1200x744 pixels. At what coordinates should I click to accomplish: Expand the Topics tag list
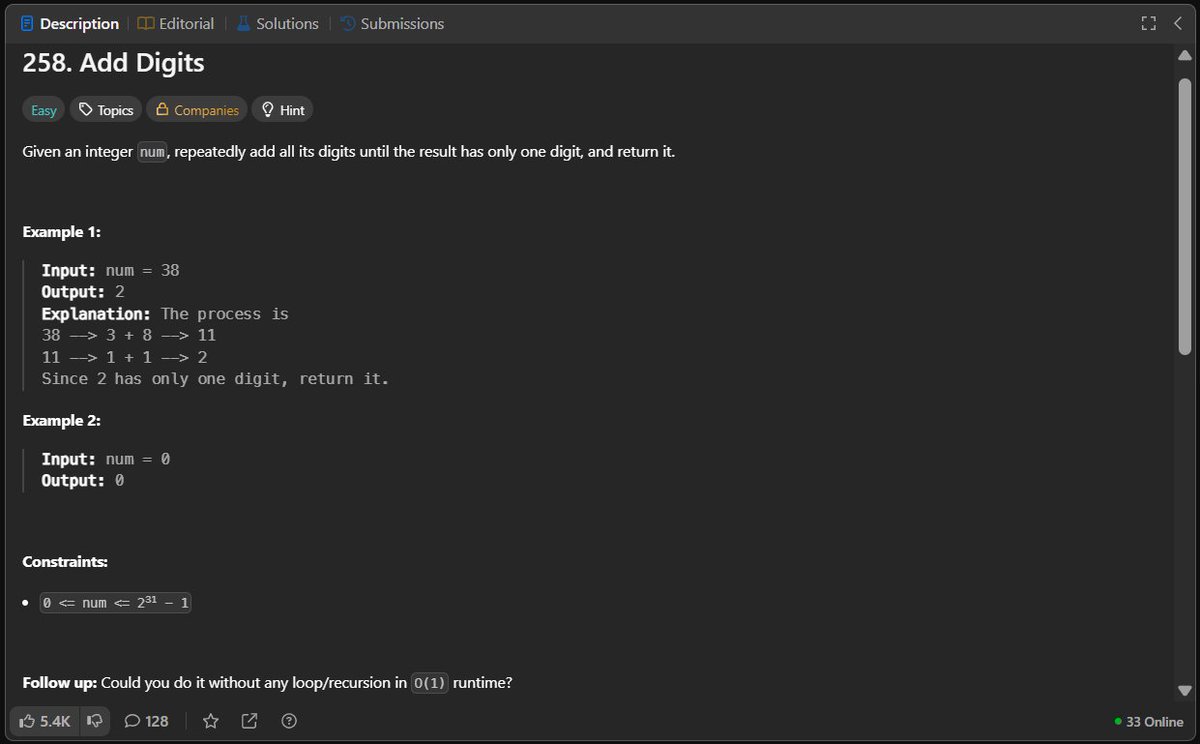coord(105,109)
